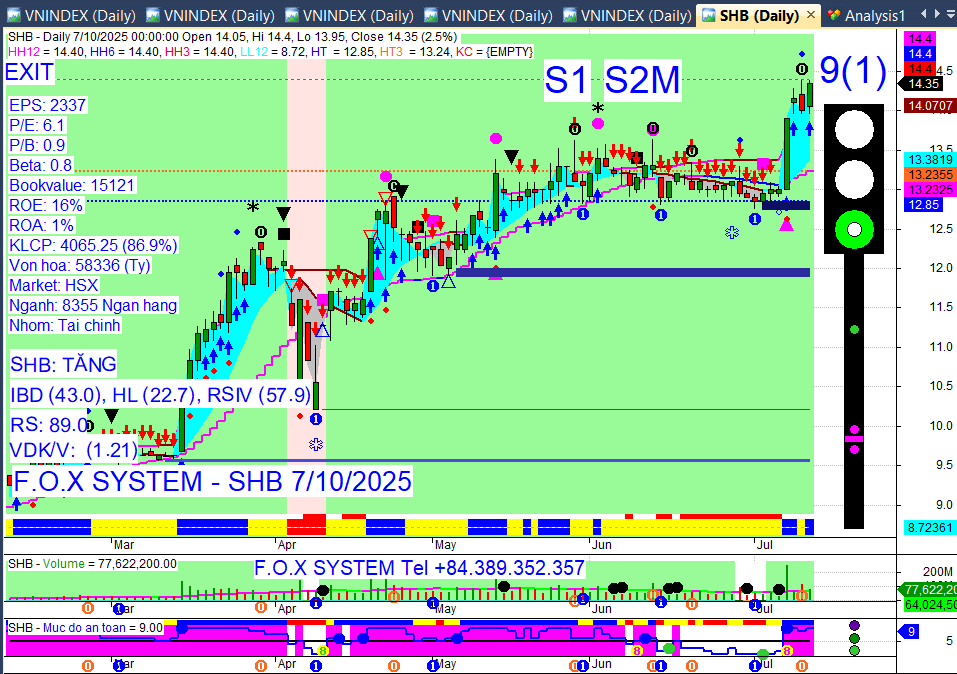Click the KC = {EMPTY} indicator value
The width and height of the screenshot is (957, 674).
pos(494,52)
